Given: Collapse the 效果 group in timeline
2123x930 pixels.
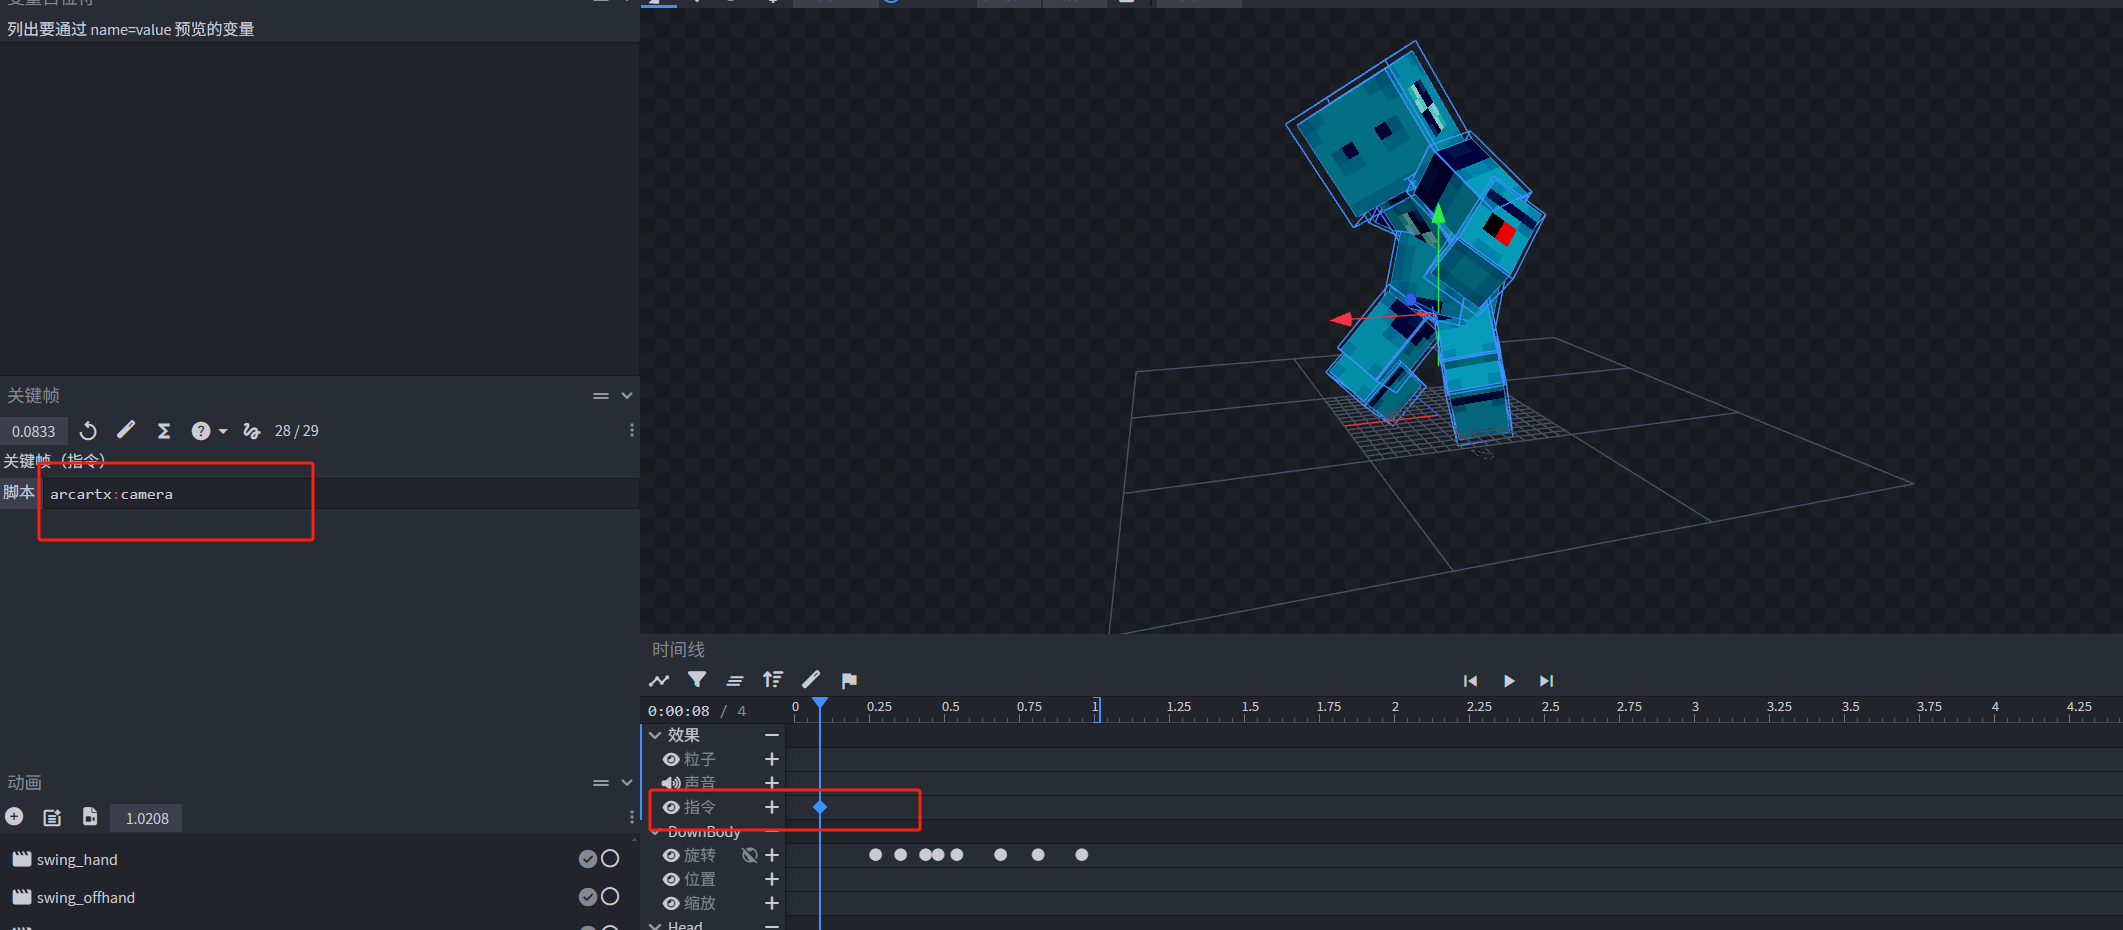Looking at the screenshot, I should [x=655, y=735].
